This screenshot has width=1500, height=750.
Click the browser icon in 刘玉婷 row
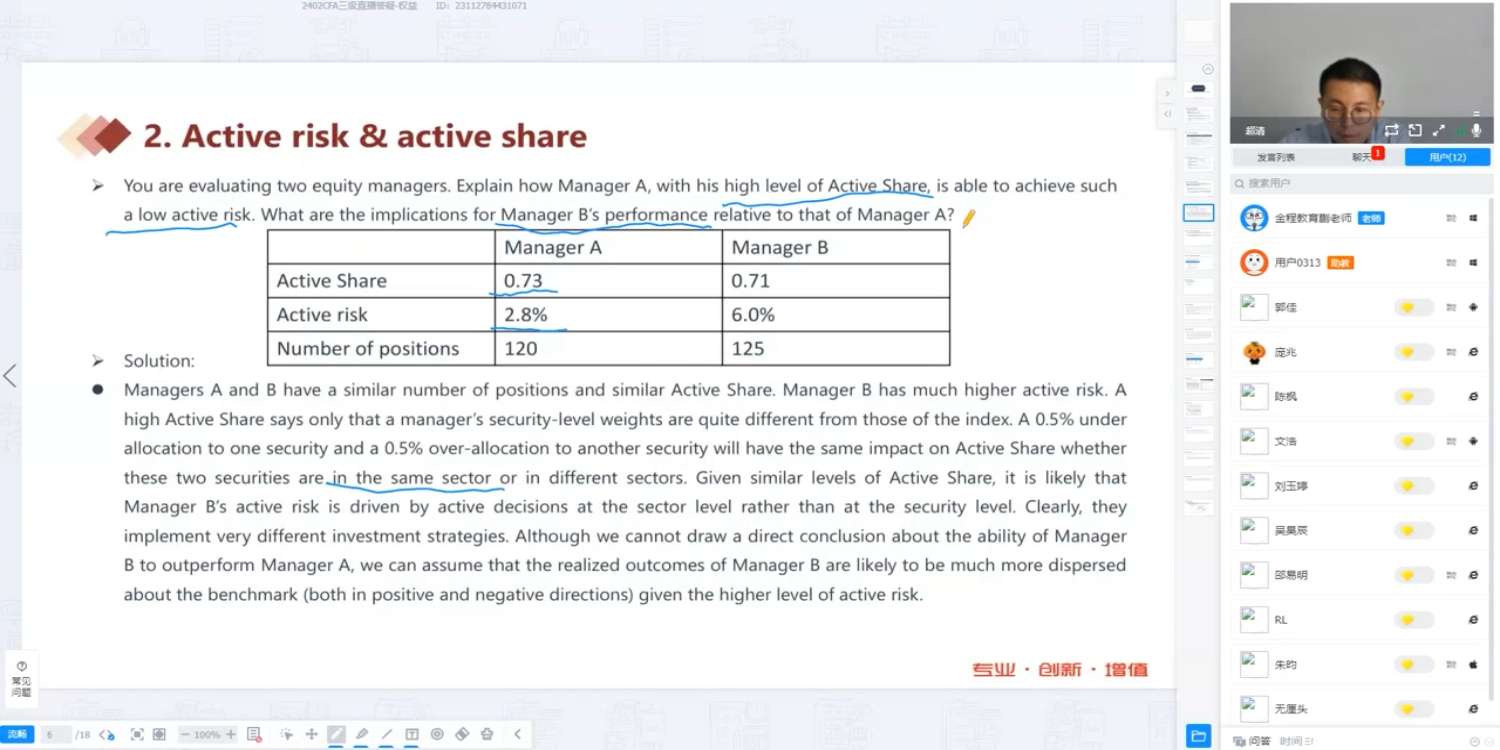pyautogui.click(x=1473, y=486)
